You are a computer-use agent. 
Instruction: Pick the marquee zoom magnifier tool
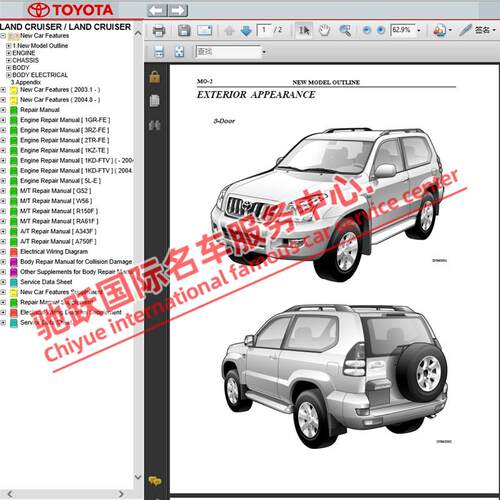[x=345, y=31]
